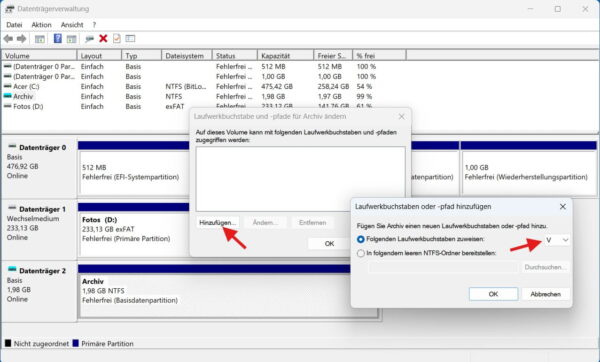Click the Durchsuchen... button

click(x=546, y=267)
